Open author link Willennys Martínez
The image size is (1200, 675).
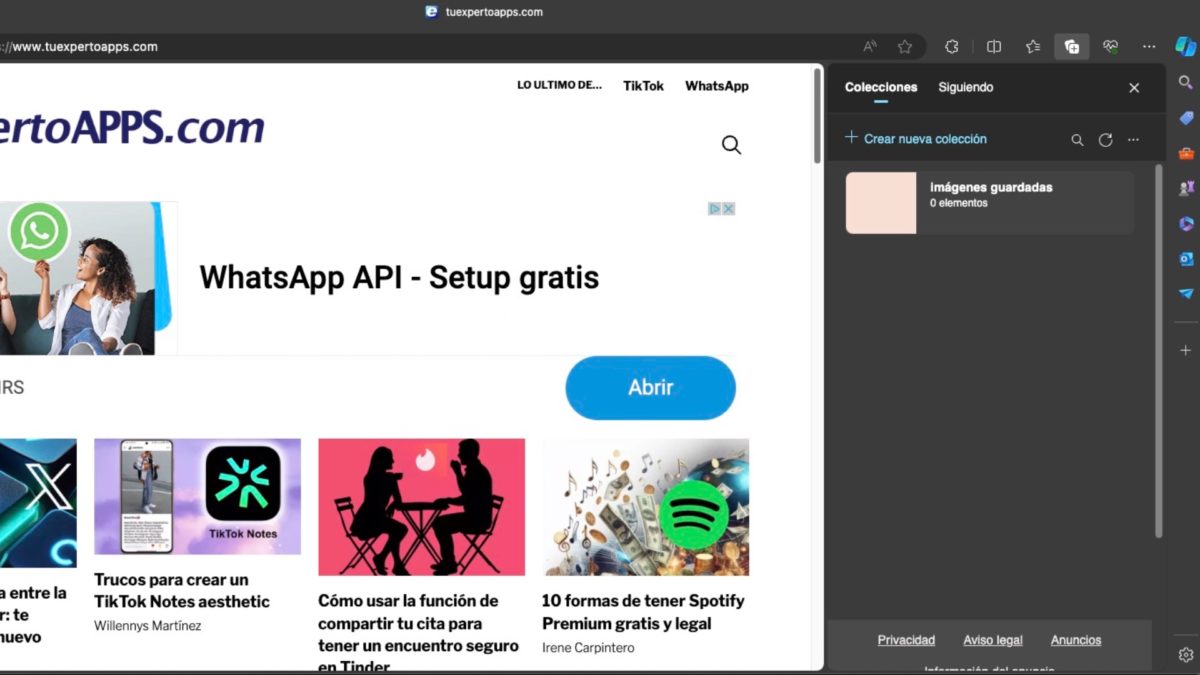pos(148,626)
